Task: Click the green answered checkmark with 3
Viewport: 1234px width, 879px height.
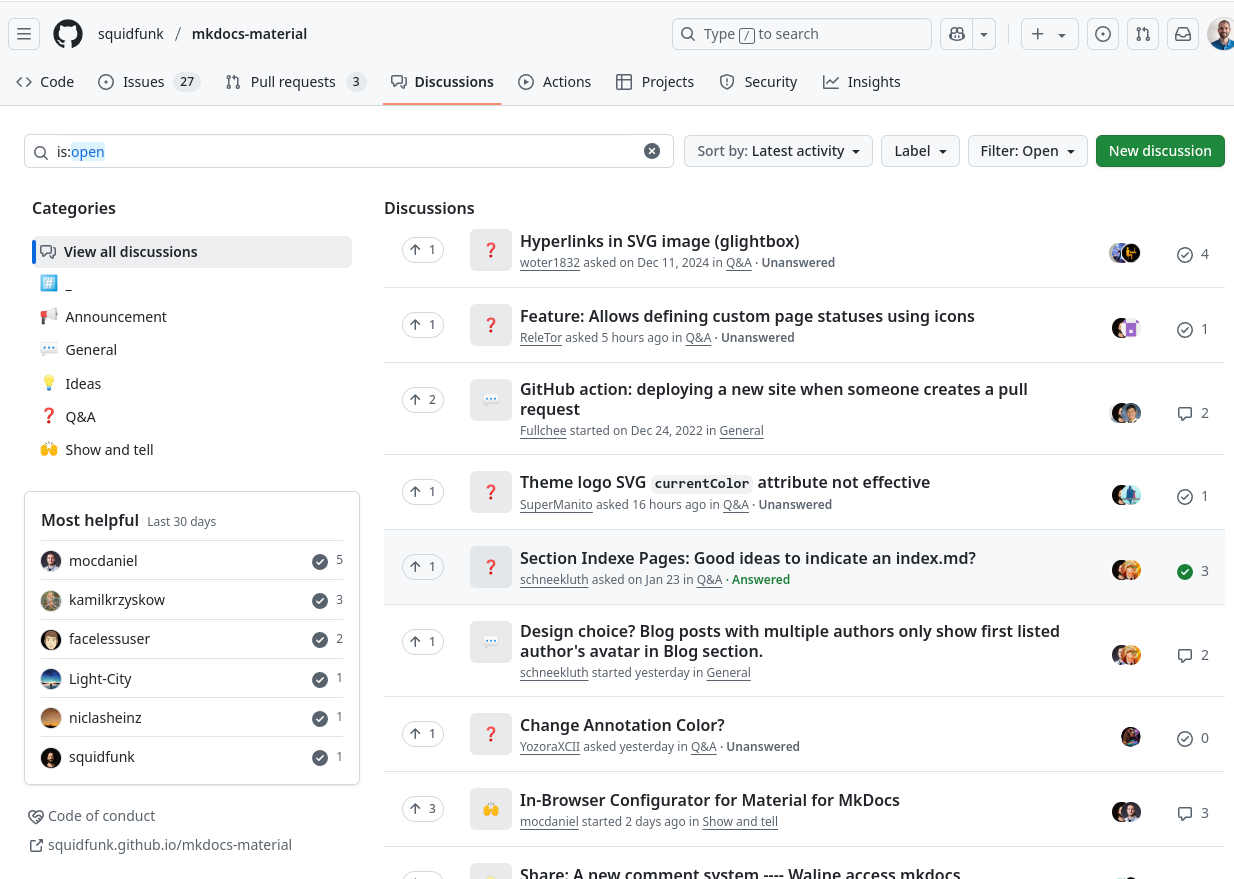Action: coord(1193,571)
